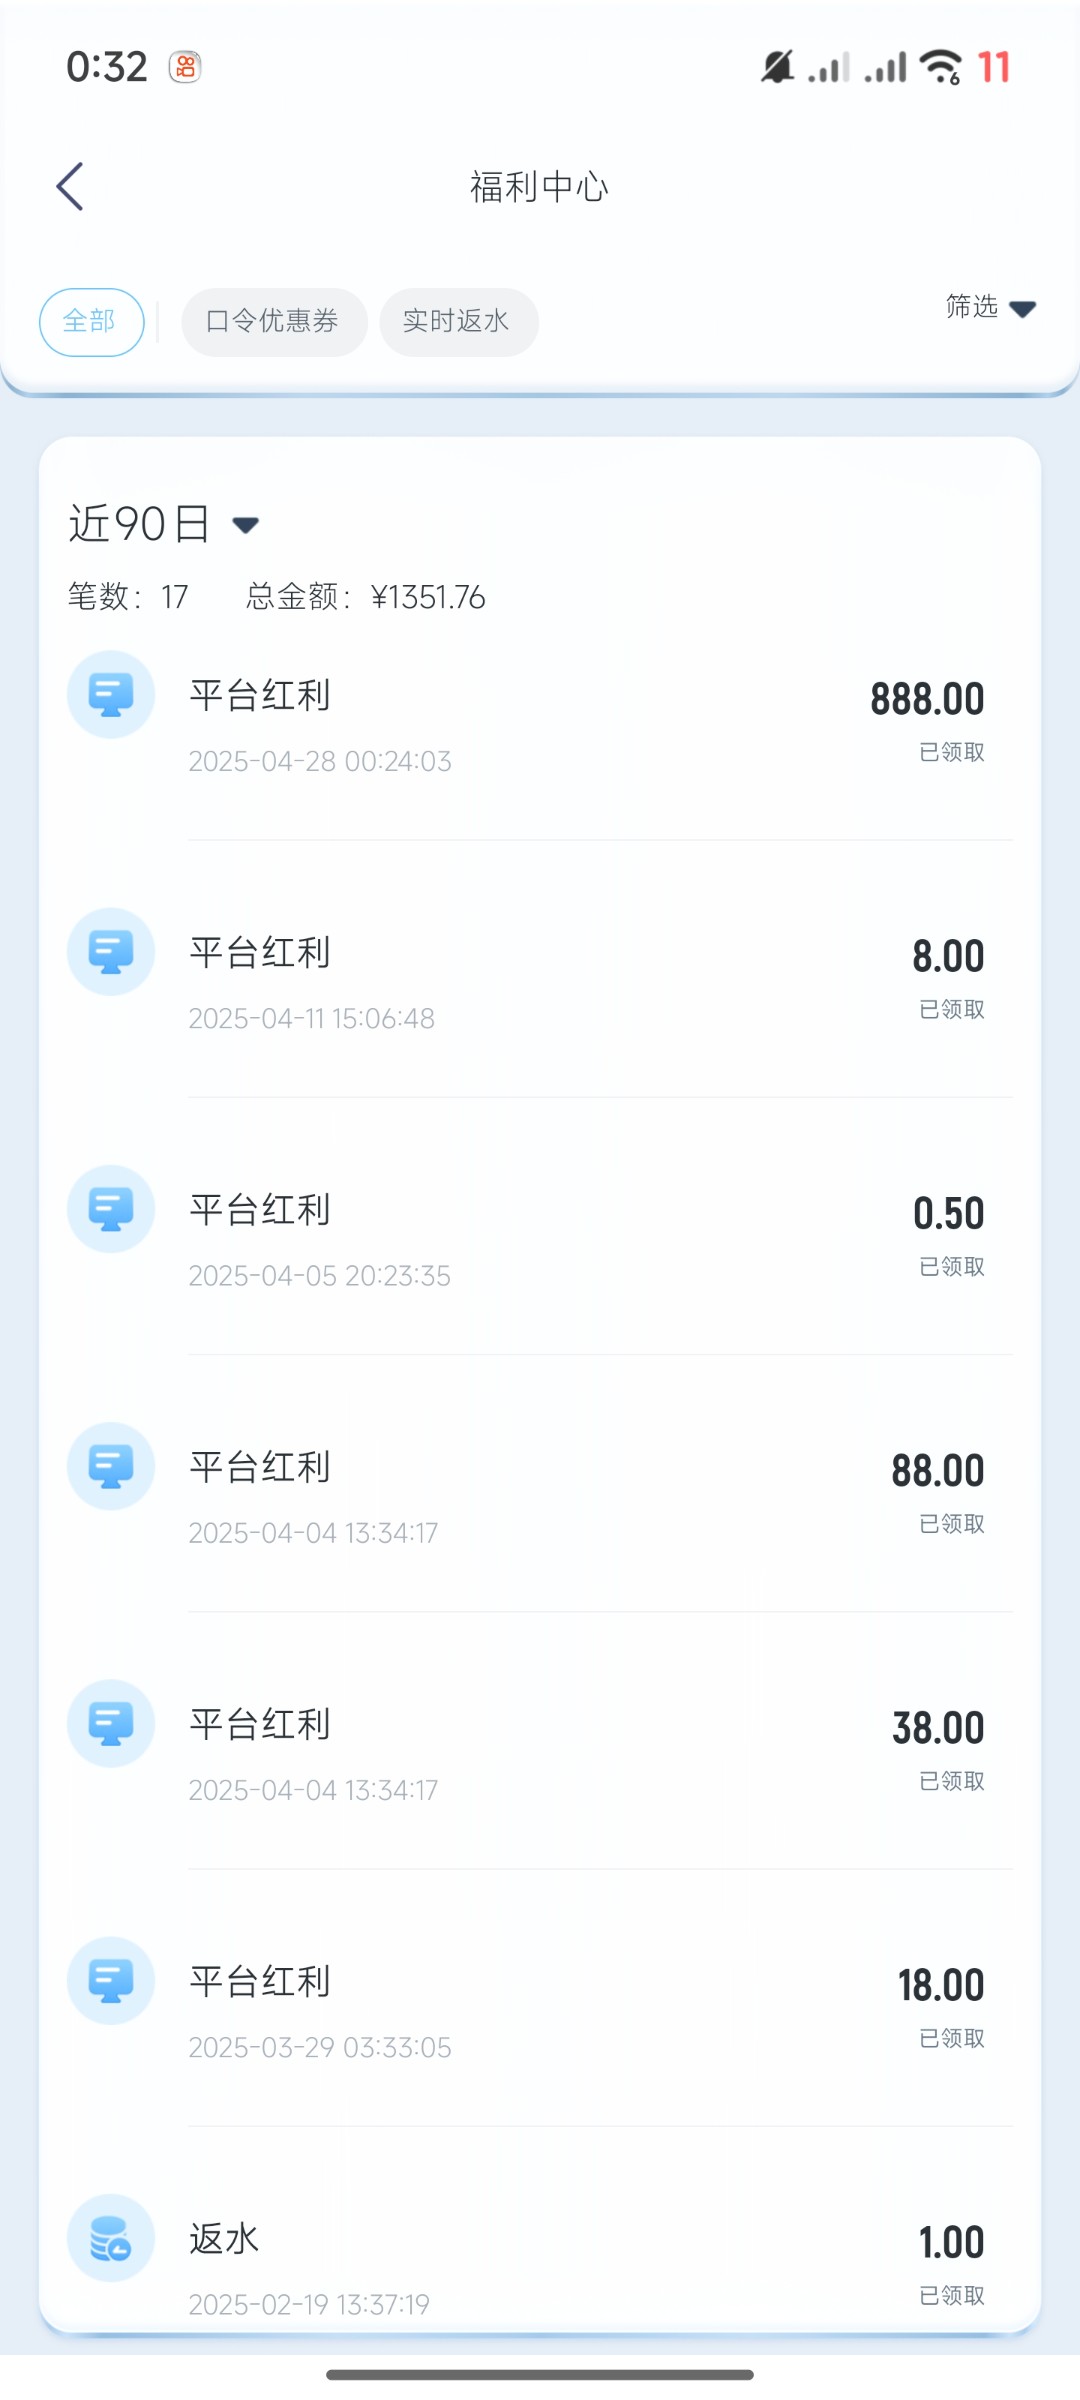Tap the 888.00 platform bonus icon

pos(111,695)
